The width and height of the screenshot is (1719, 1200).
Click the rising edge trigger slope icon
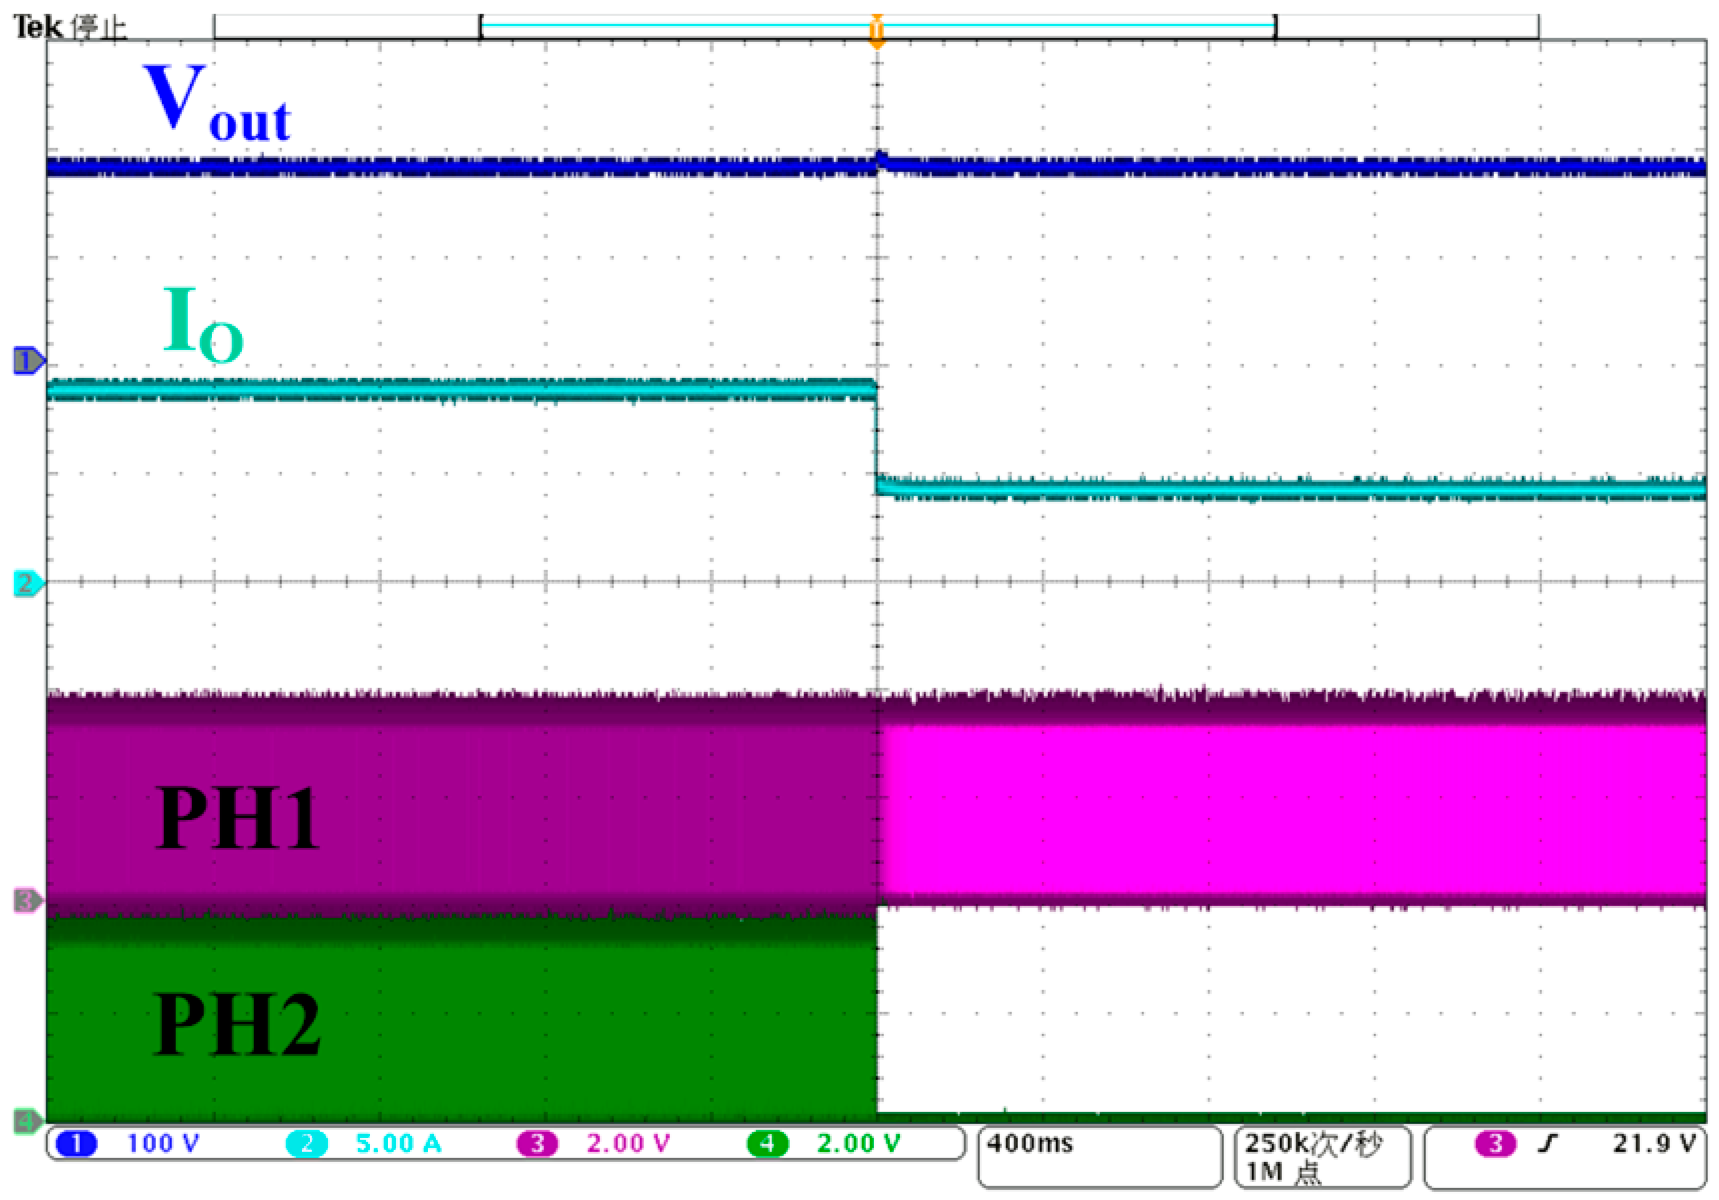[x=1548, y=1143]
